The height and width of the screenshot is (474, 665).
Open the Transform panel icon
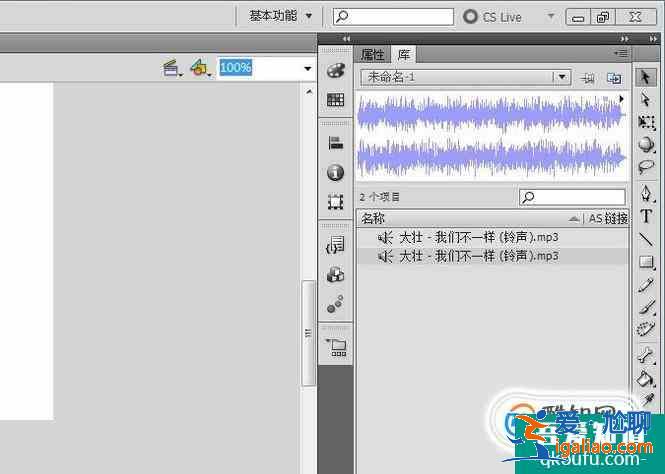(335, 202)
